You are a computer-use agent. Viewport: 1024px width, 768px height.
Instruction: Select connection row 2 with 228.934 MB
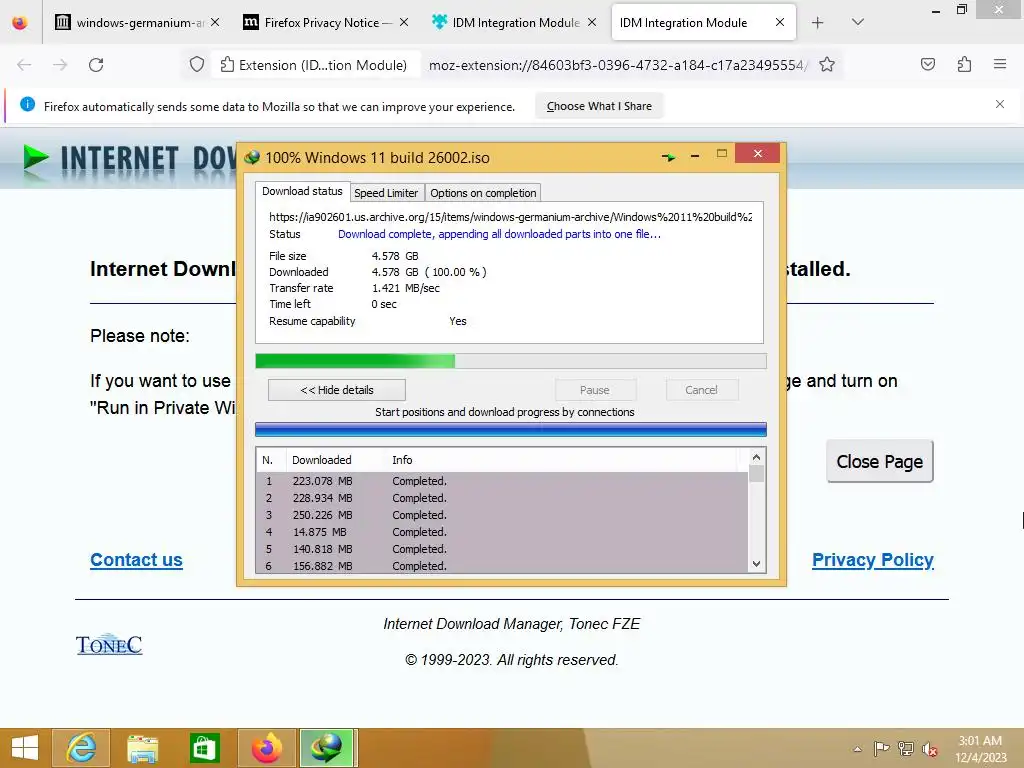pyautogui.click(x=502, y=498)
